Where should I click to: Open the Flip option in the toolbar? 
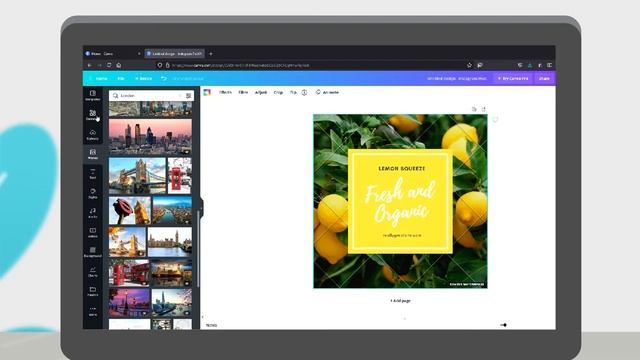pyautogui.click(x=293, y=93)
